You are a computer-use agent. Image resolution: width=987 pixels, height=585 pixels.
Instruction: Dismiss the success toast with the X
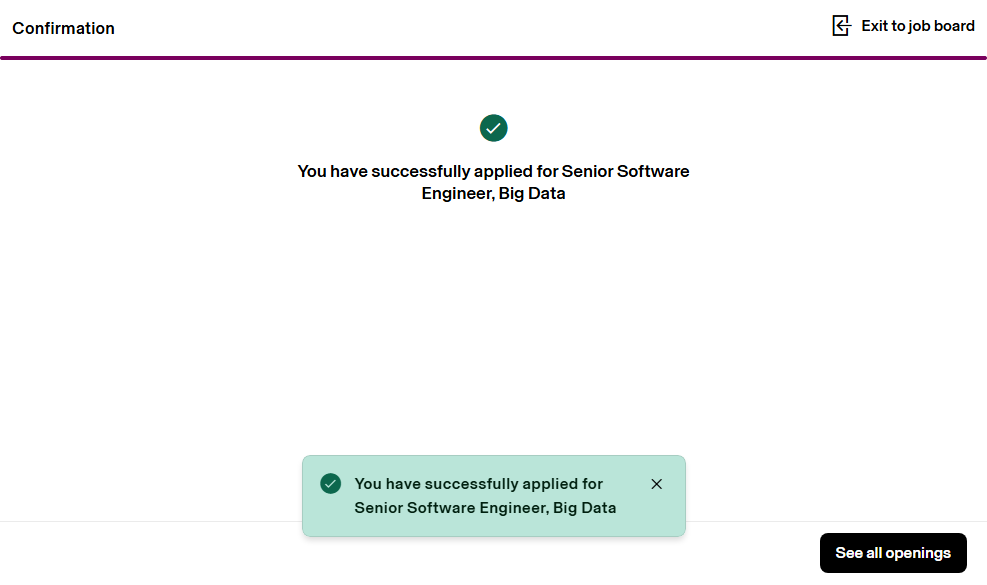click(656, 484)
